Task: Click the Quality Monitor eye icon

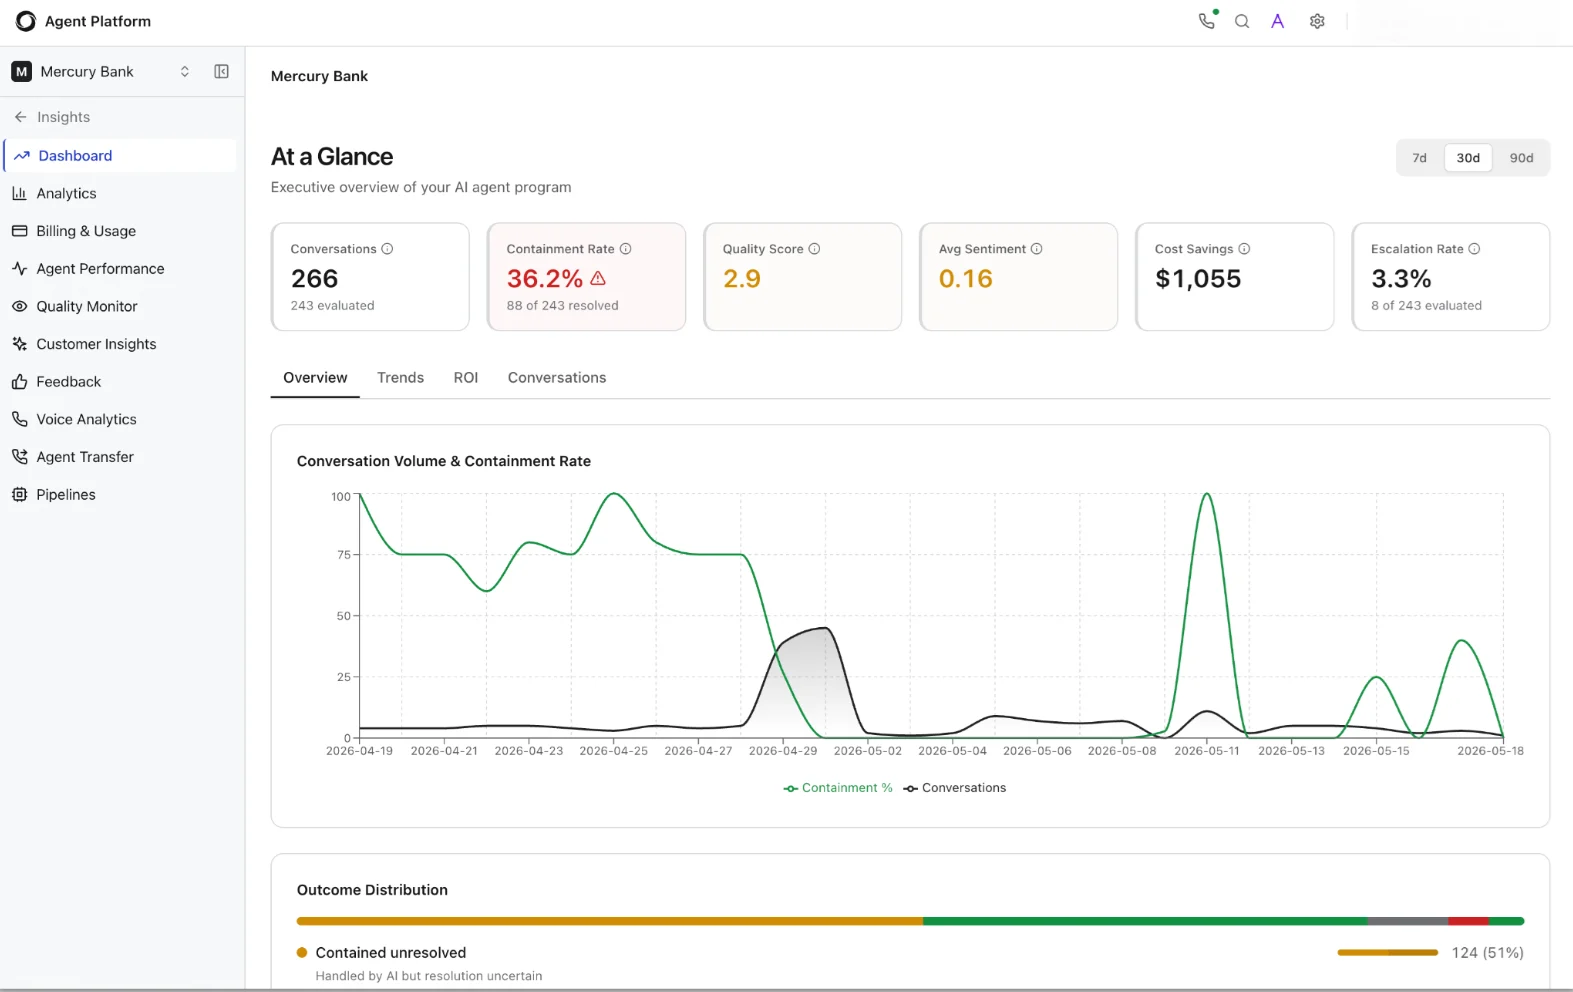Action: (19, 306)
